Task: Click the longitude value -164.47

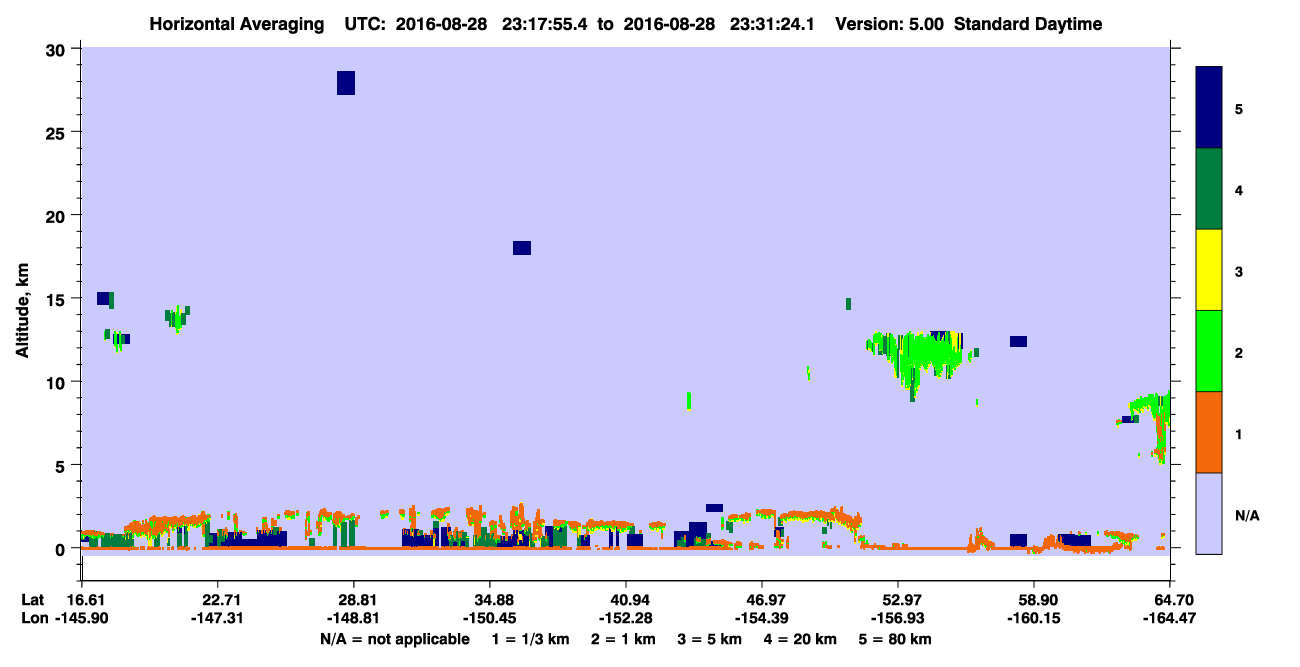Action: coord(1170,619)
